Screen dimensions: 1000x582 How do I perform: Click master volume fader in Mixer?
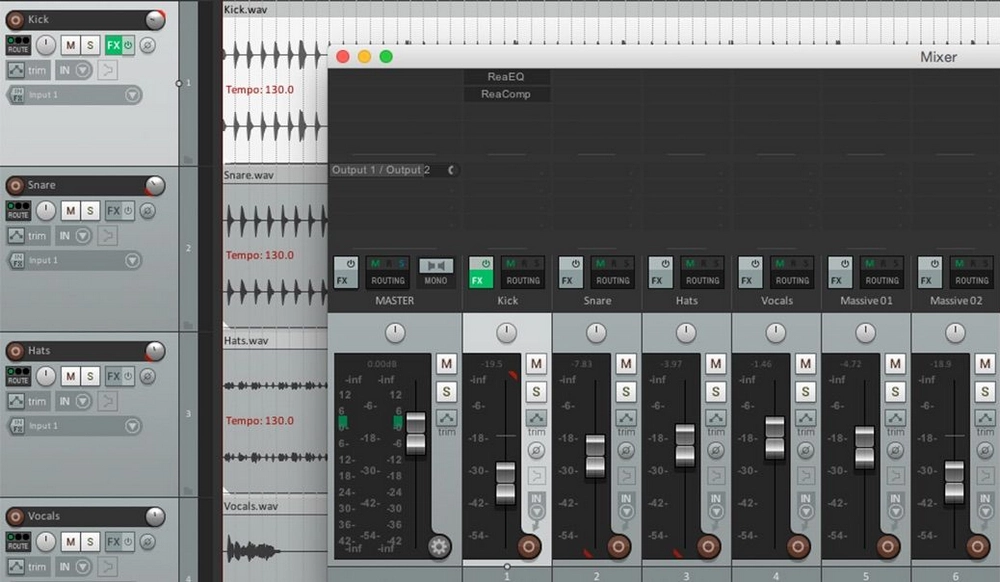coord(416,433)
